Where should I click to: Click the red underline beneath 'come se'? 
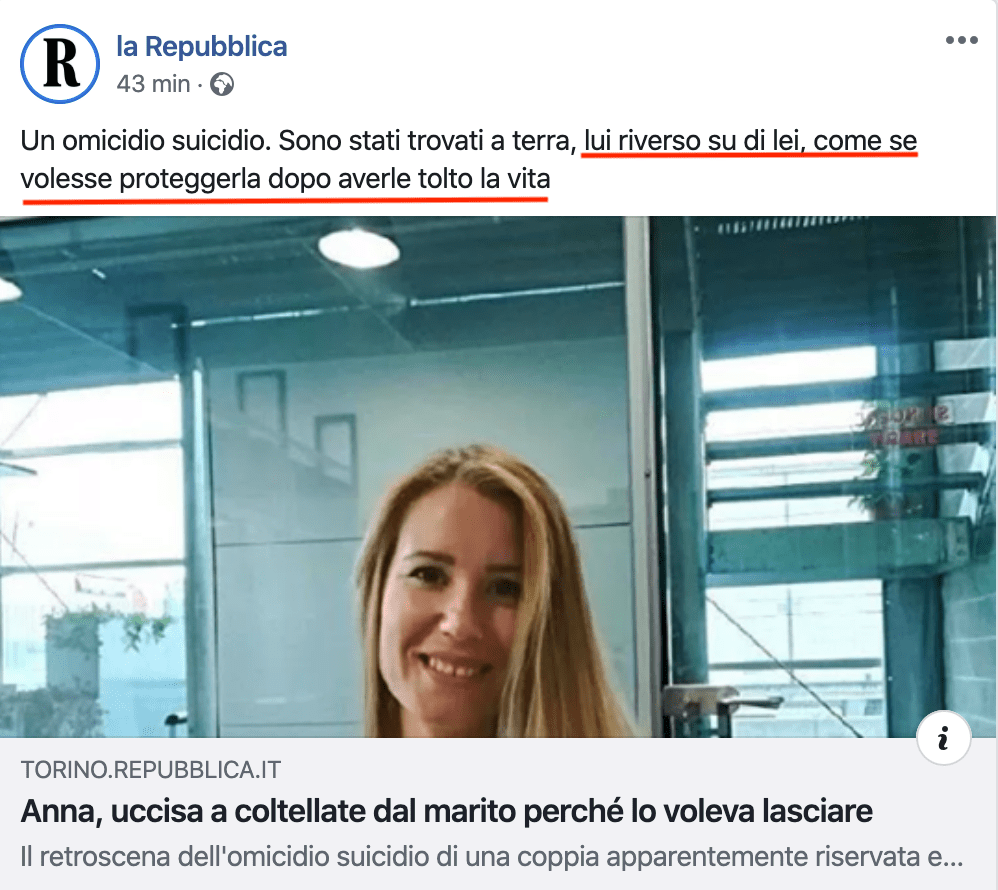point(866,155)
